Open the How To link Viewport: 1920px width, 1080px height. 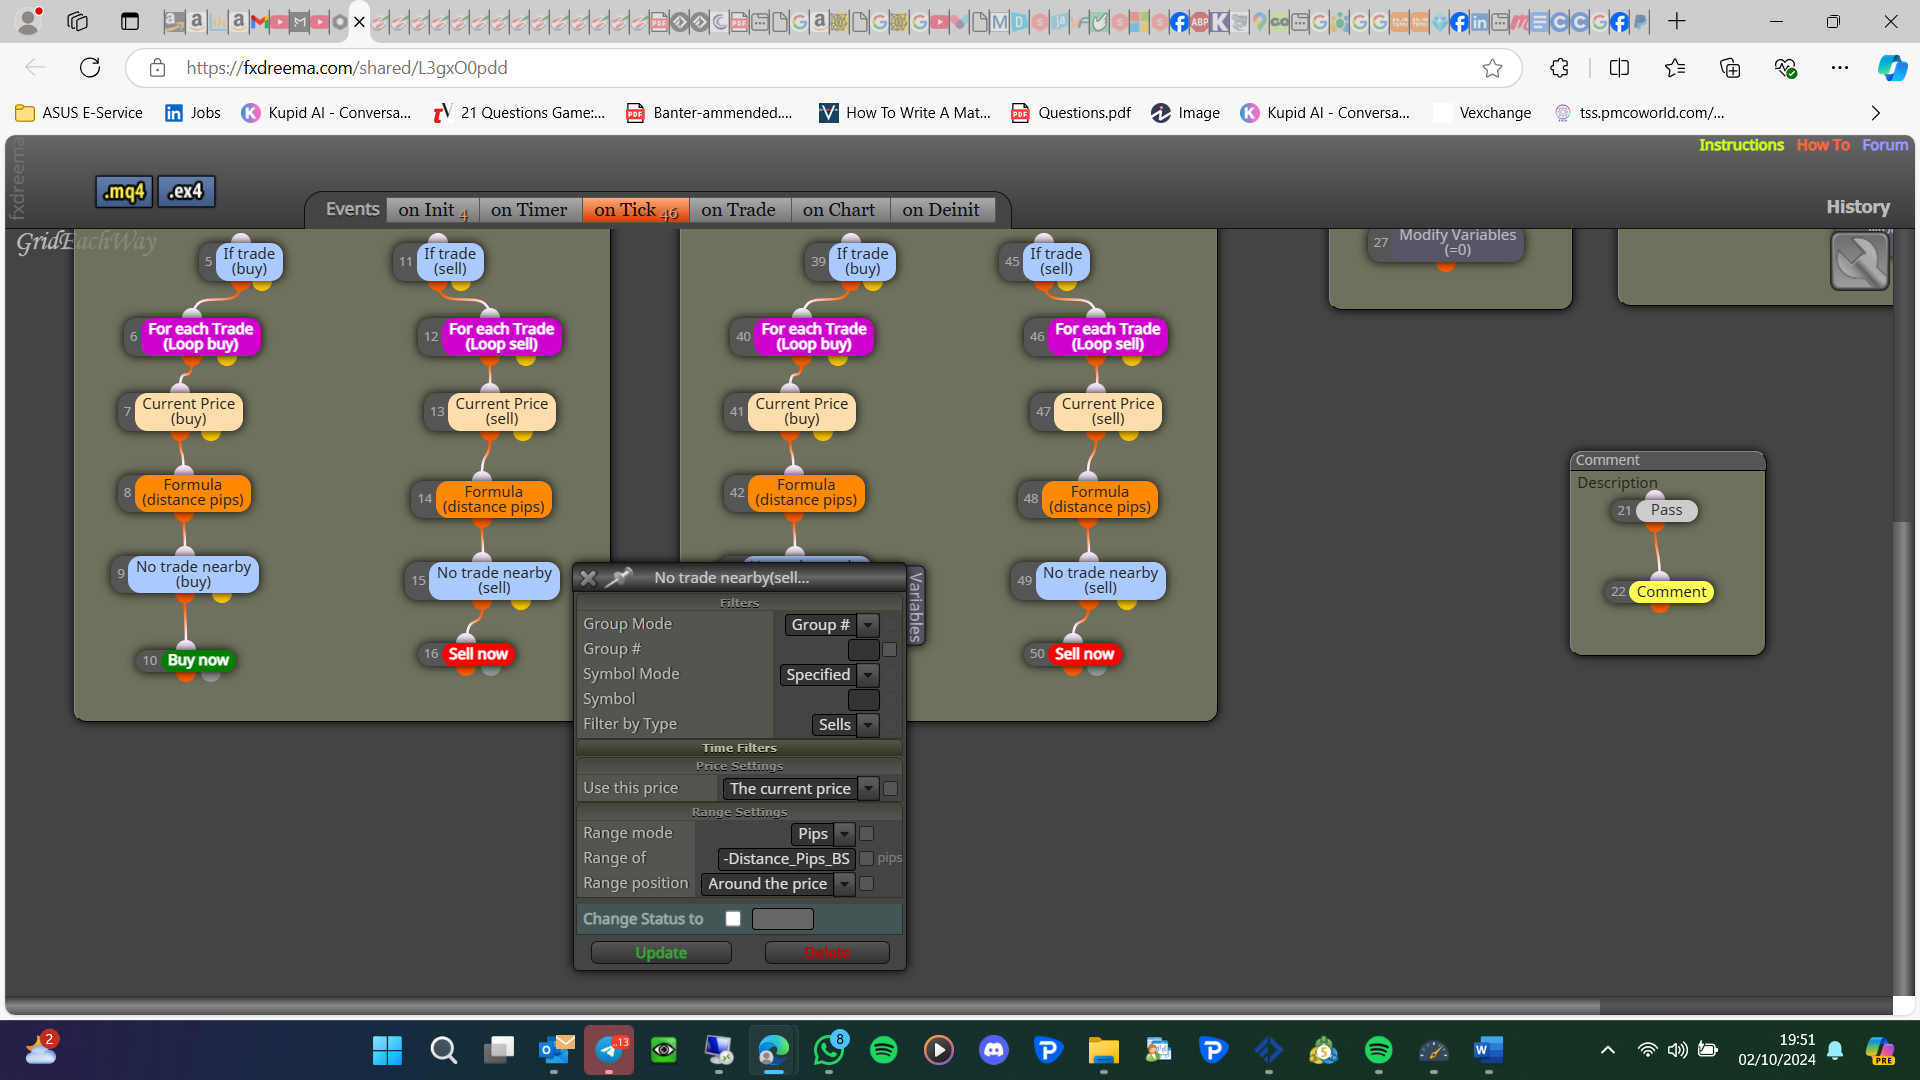[x=1823, y=145]
